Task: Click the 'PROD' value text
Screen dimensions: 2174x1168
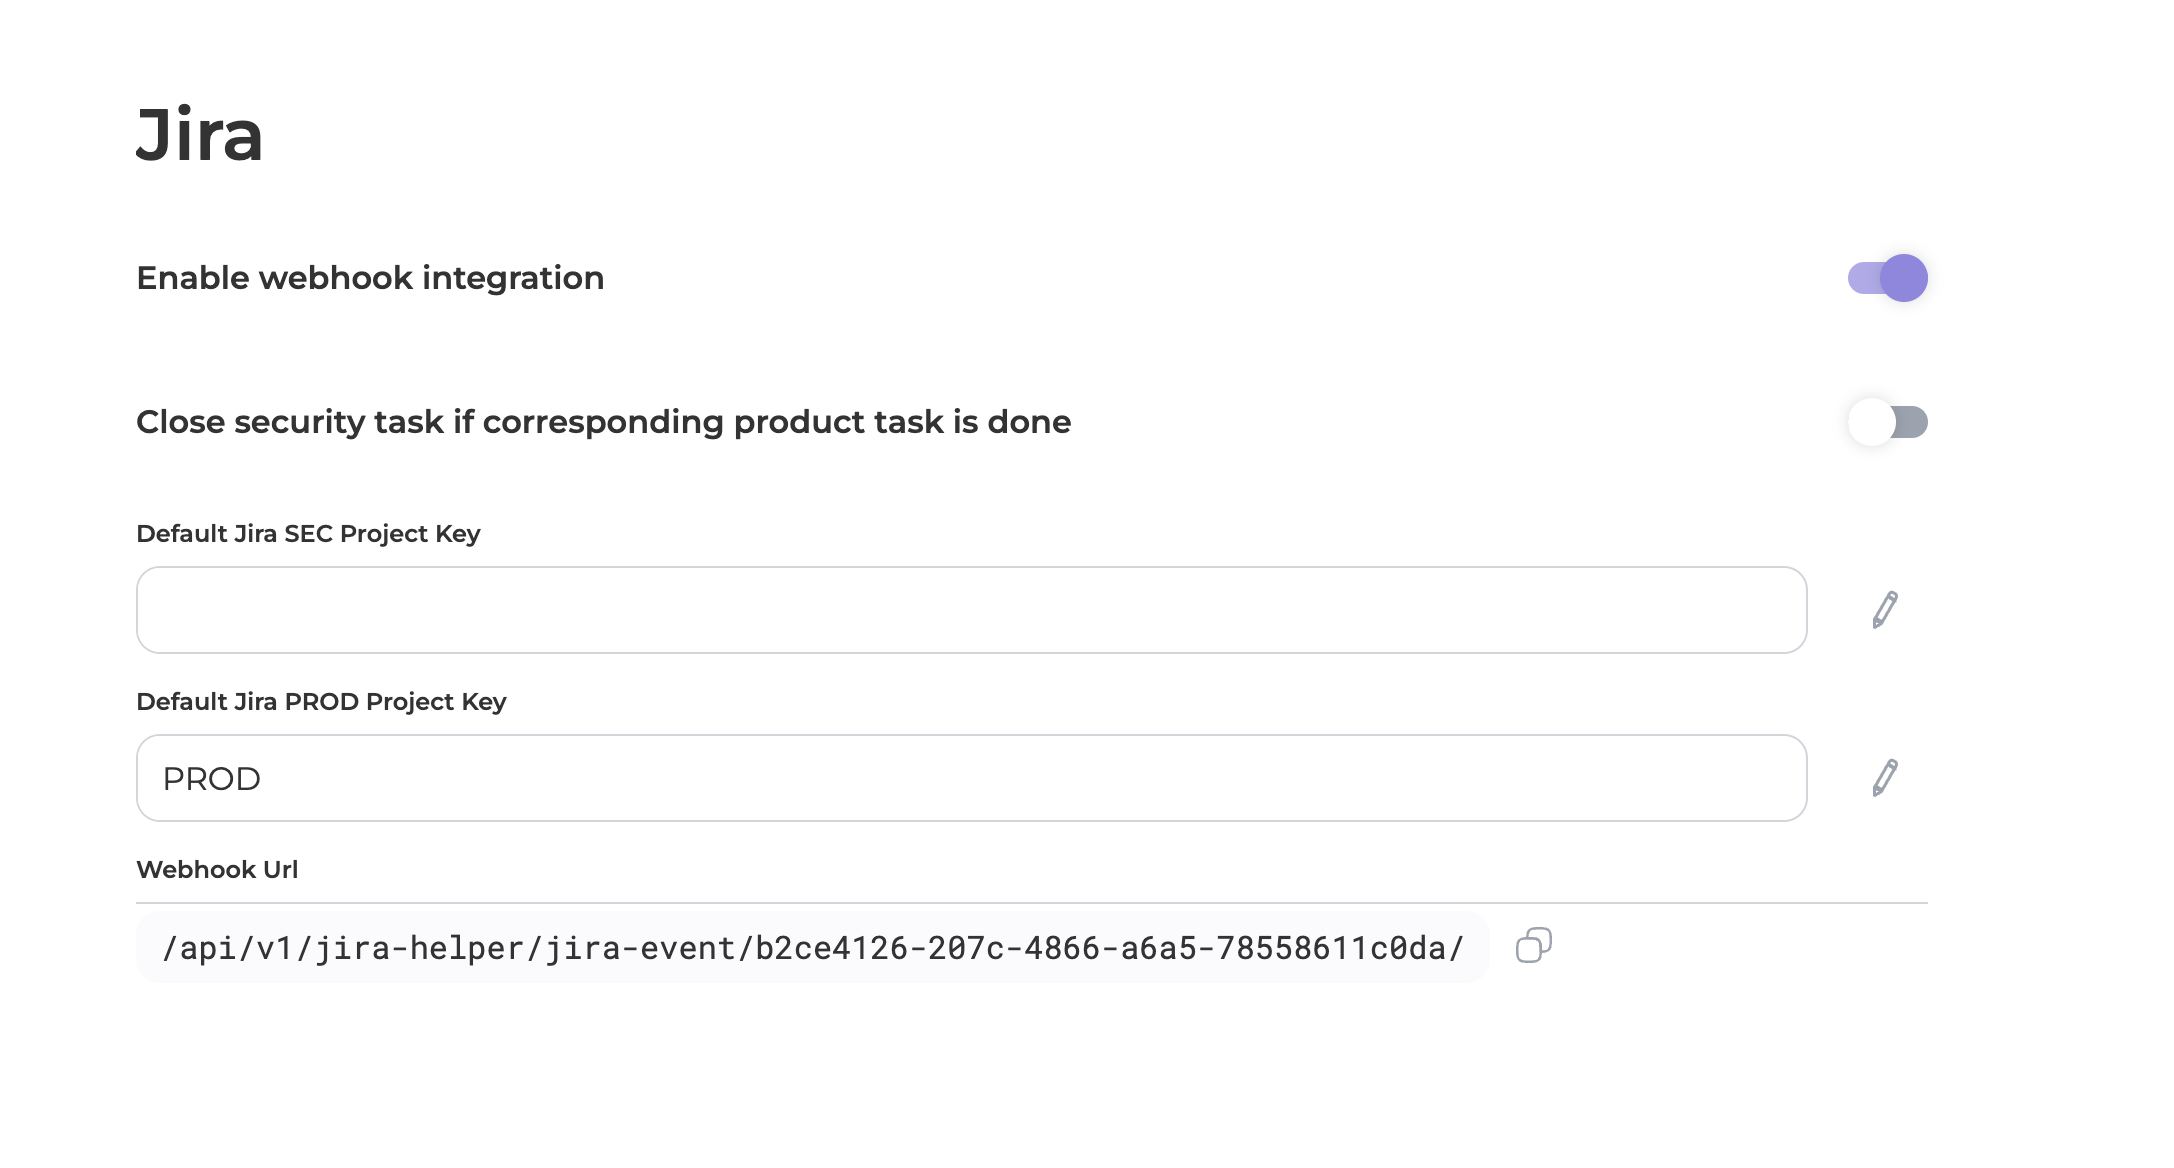Action: point(211,779)
